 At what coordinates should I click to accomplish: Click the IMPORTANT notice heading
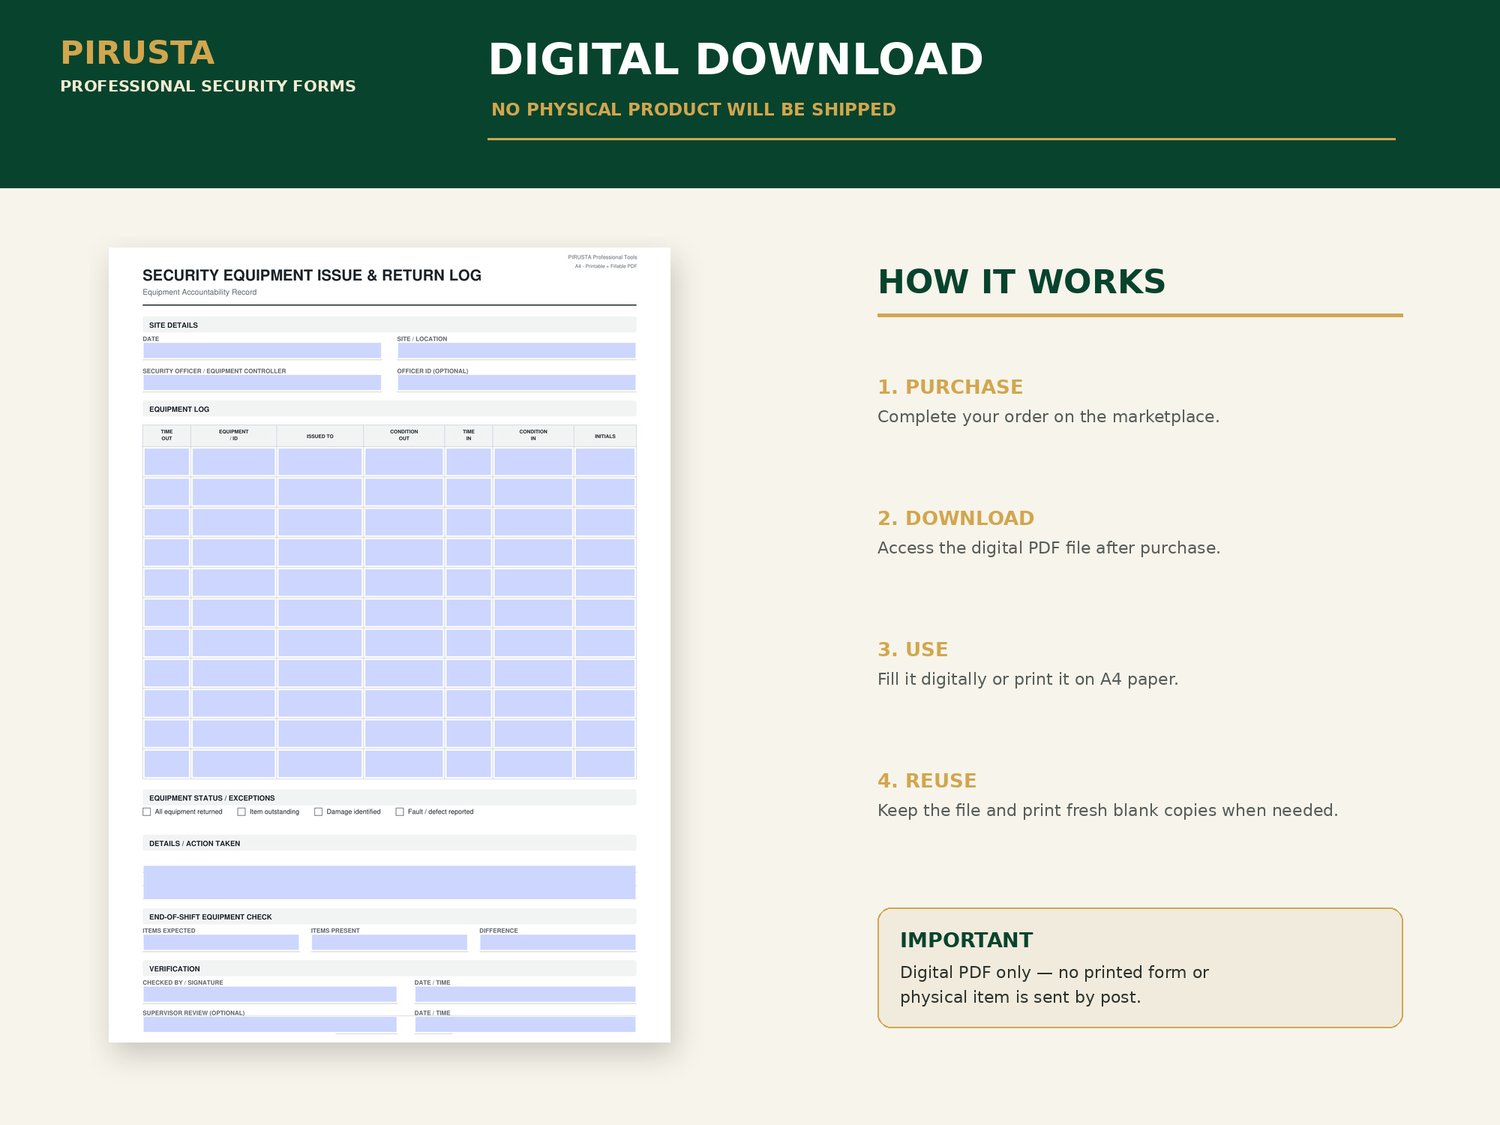[x=966, y=940]
